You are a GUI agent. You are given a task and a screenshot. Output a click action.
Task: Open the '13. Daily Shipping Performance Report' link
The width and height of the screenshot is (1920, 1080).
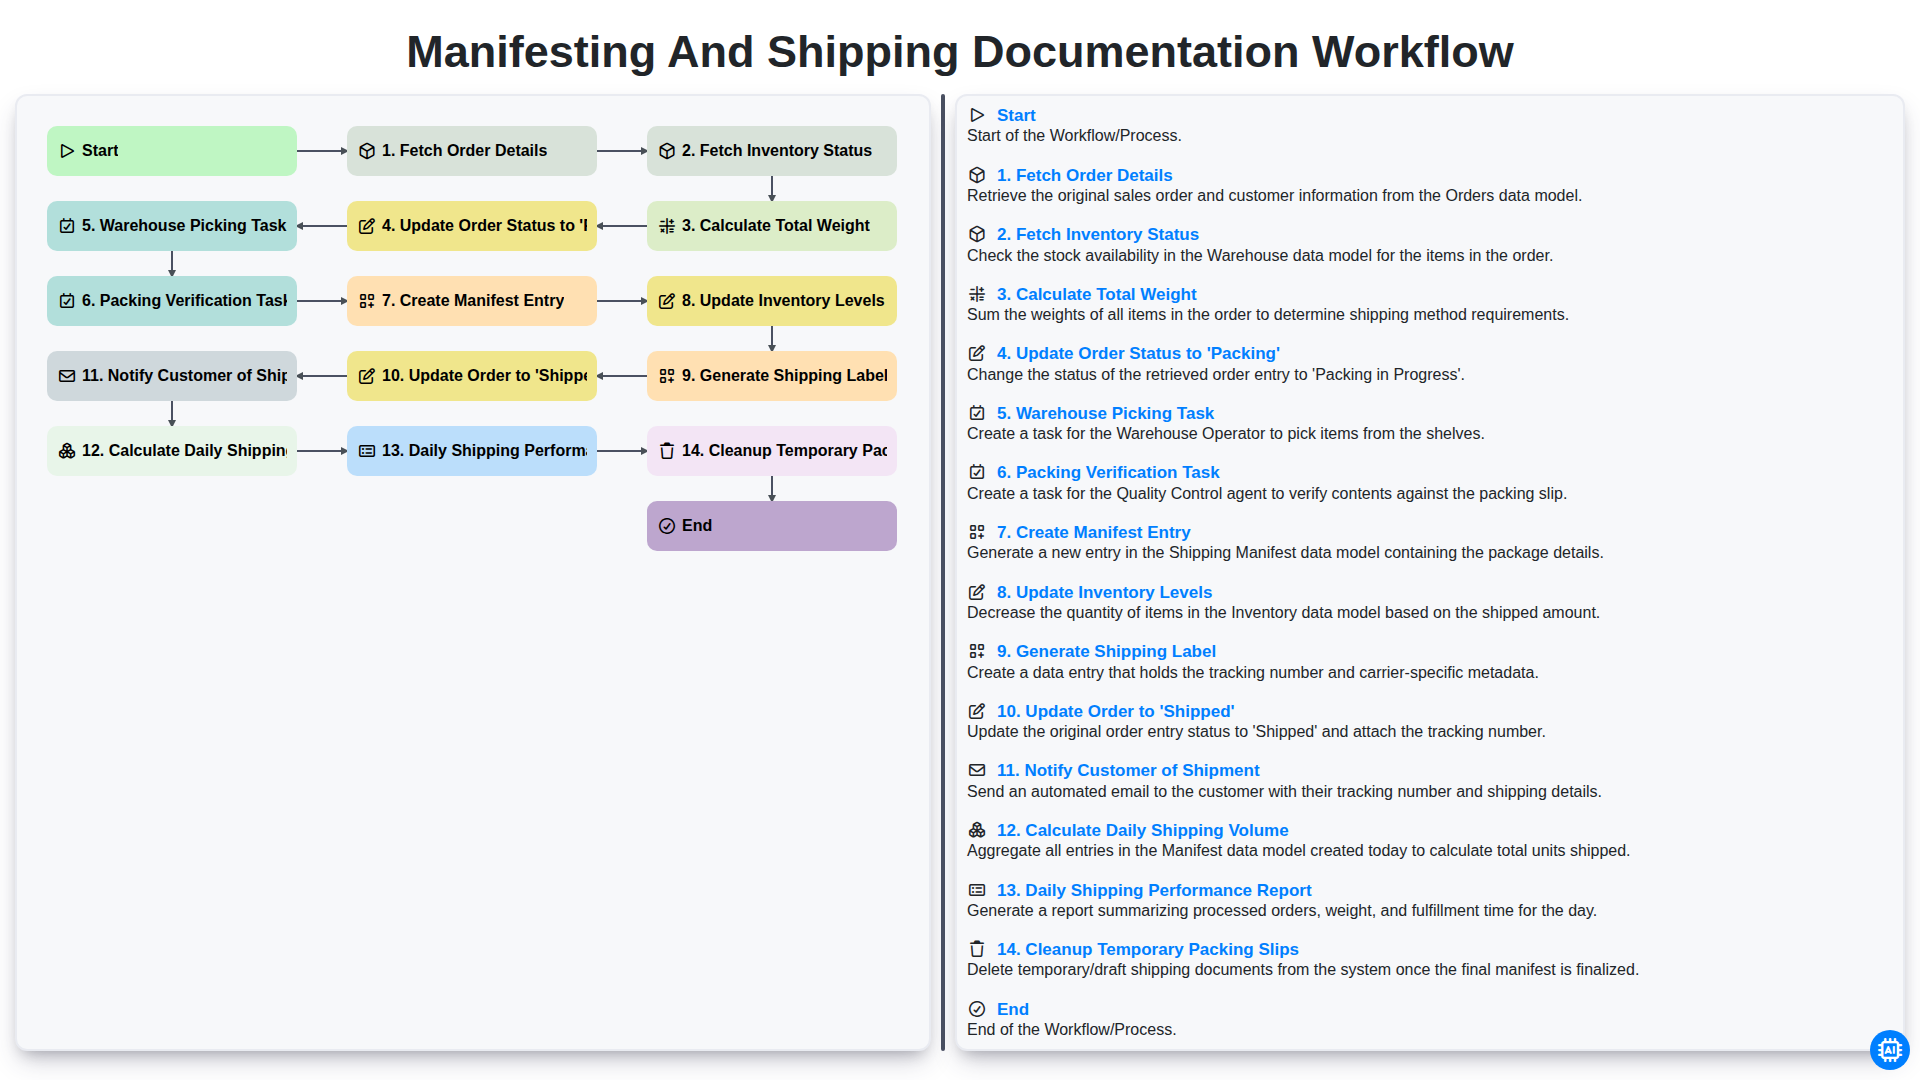coord(1154,890)
